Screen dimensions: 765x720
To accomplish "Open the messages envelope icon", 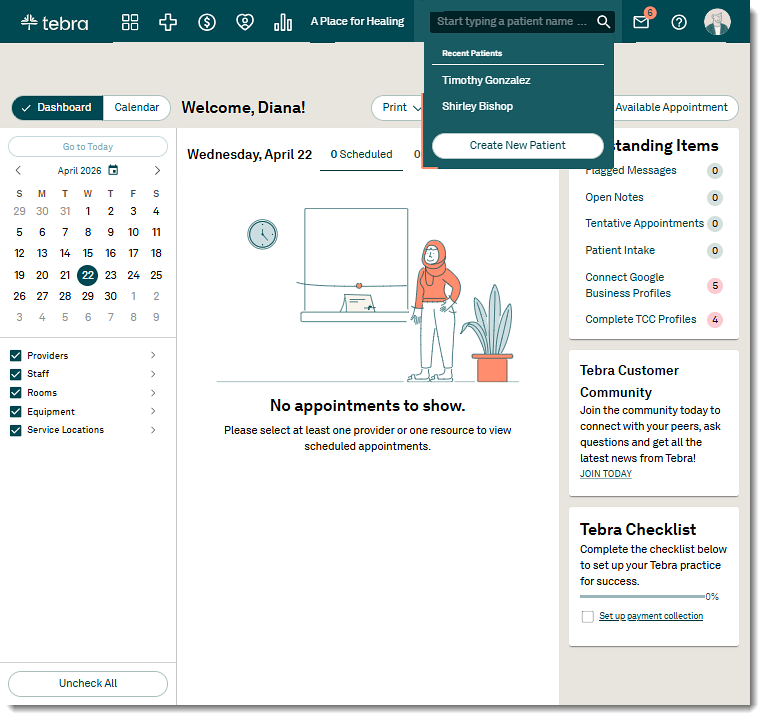I will click(x=641, y=22).
